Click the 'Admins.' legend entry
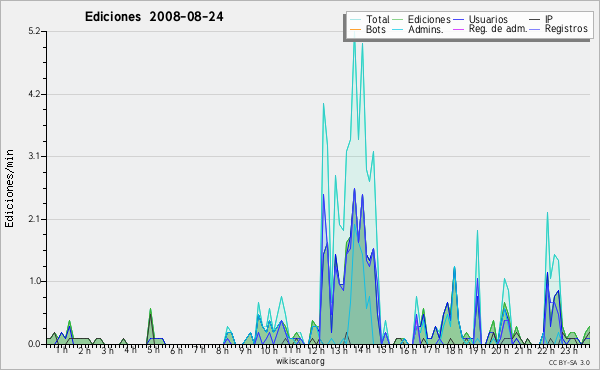The image size is (600, 370). pos(426,29)
